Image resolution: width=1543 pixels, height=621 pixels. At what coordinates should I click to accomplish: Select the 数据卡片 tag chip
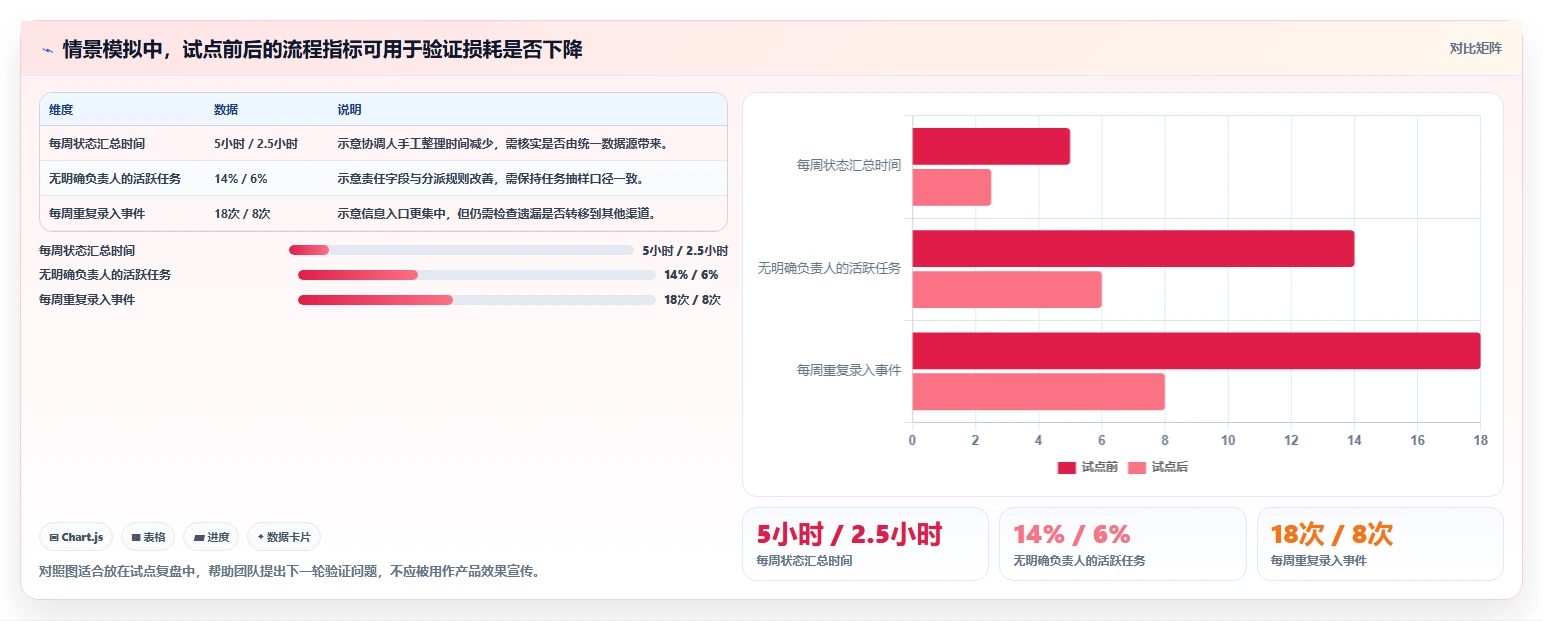[284, 537]
